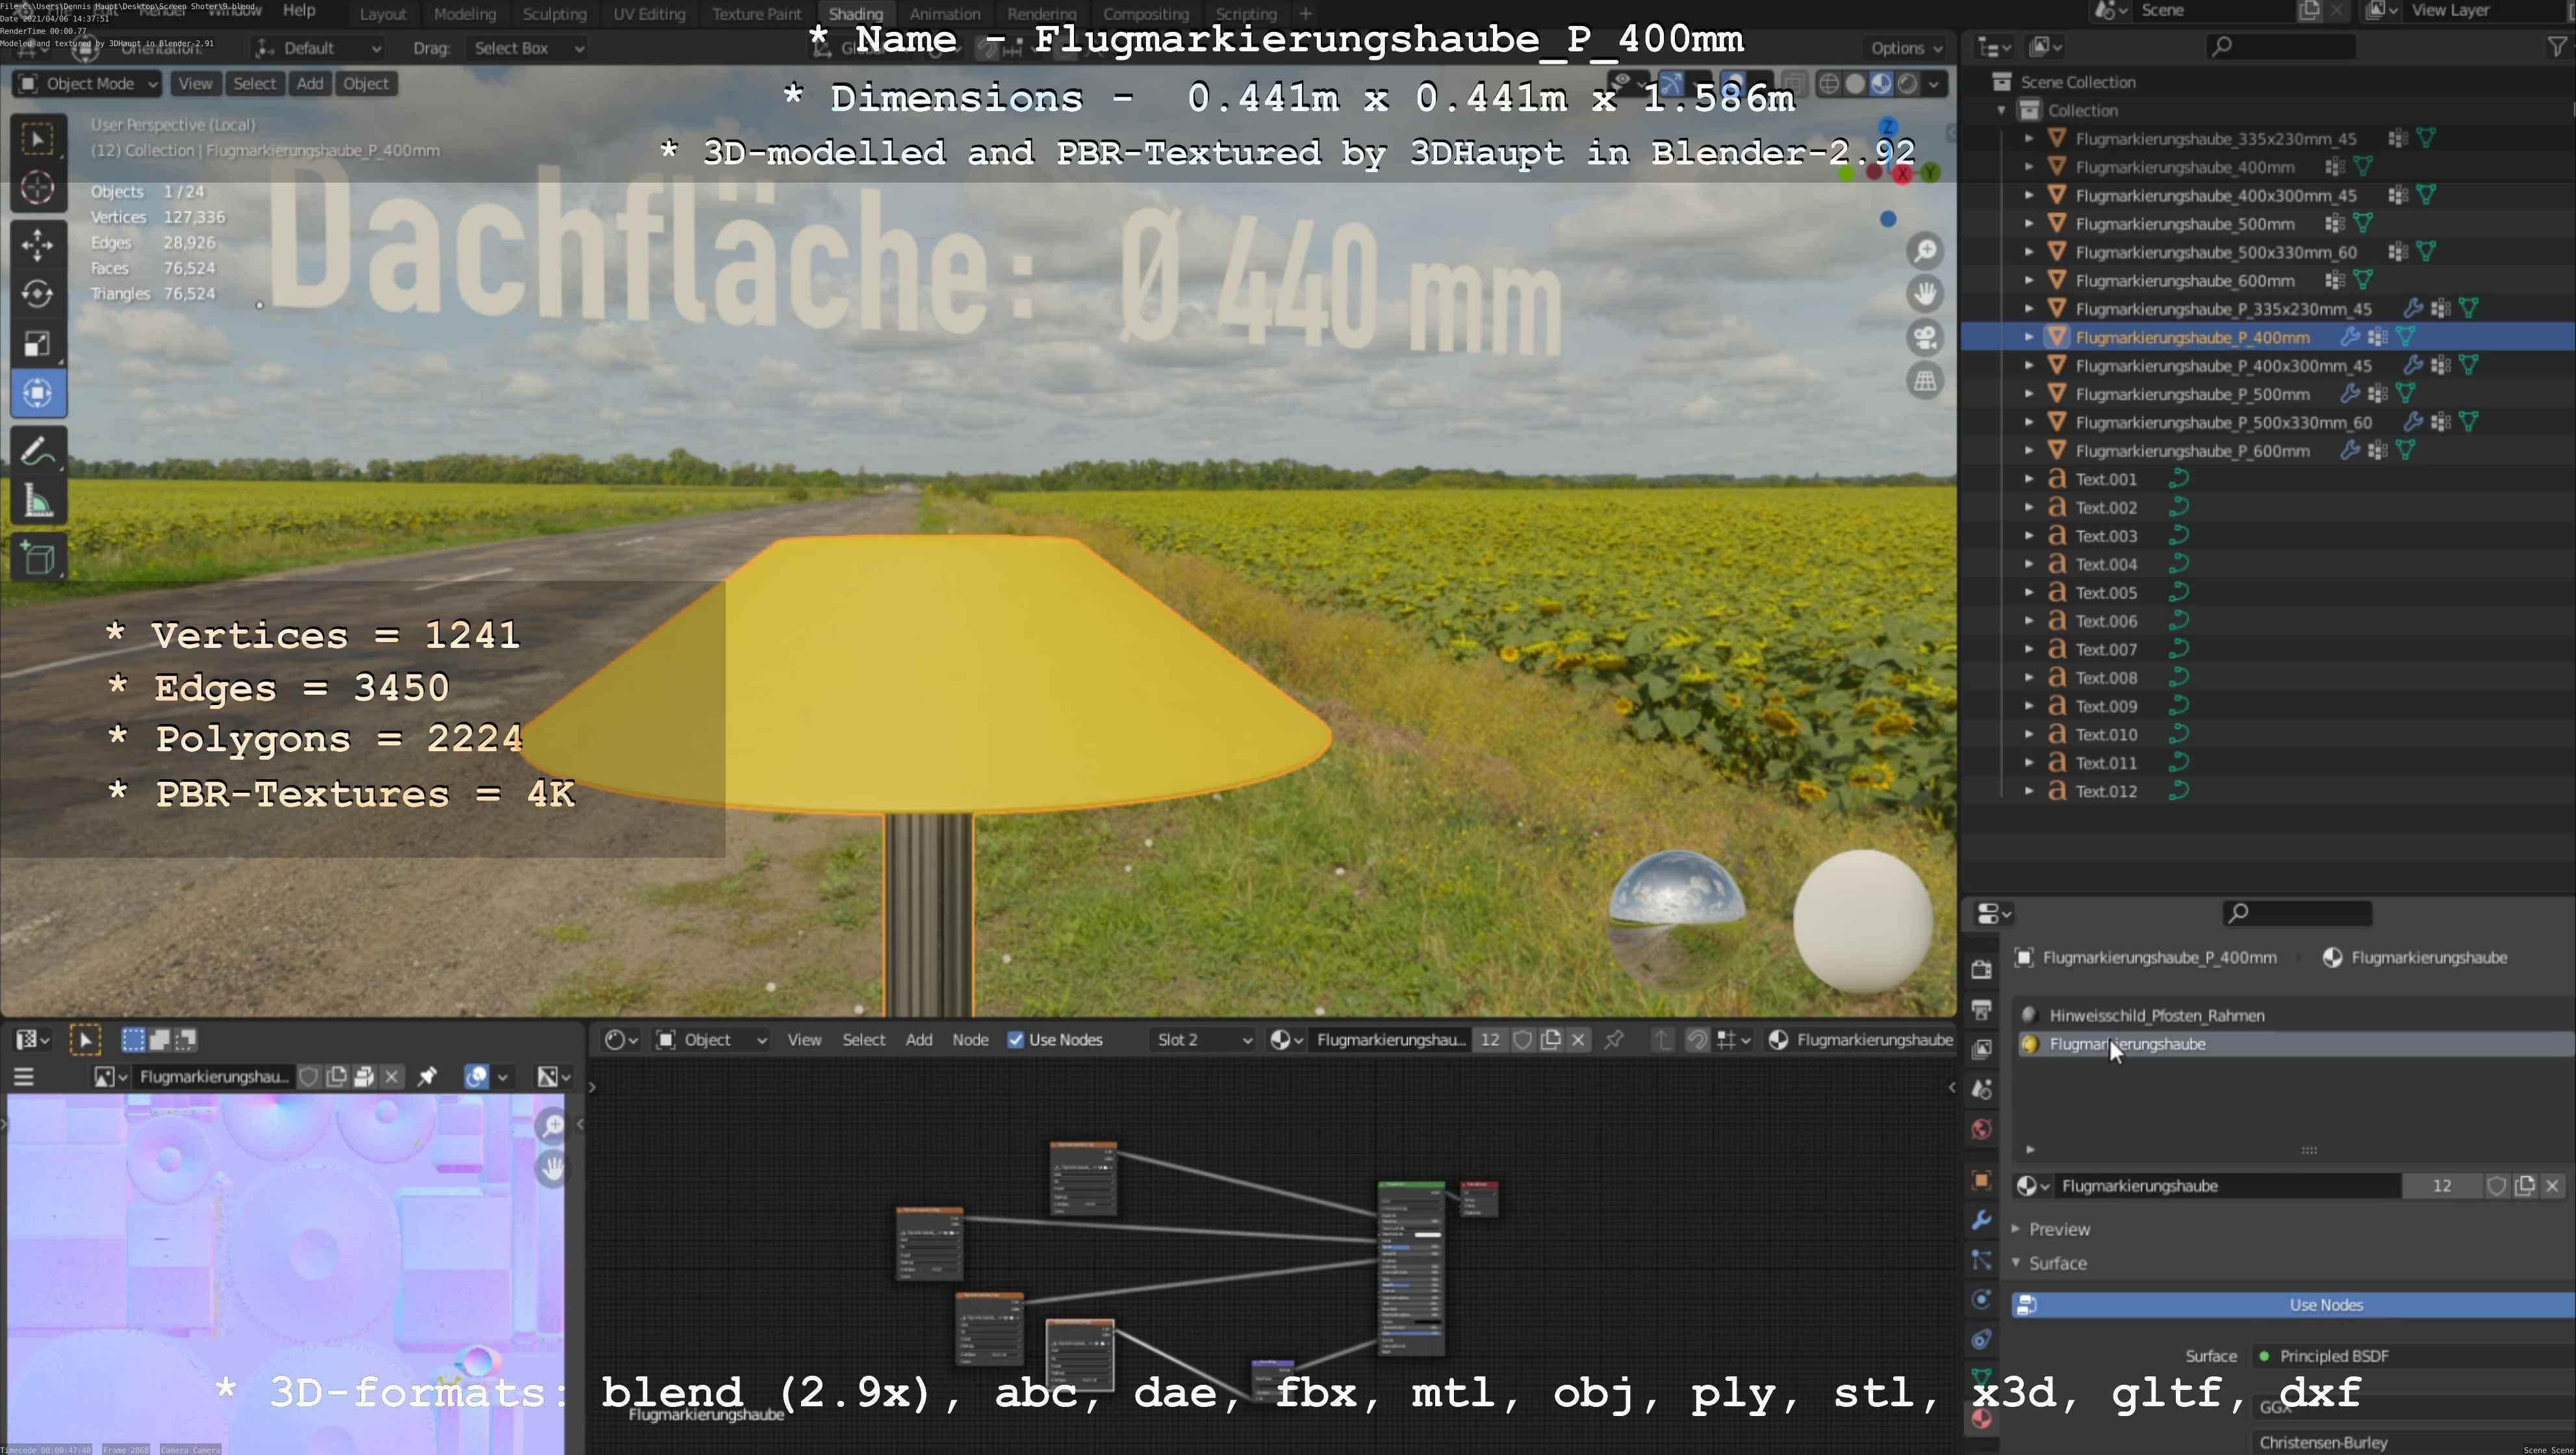Open the Node menu in node editor
The height and width of the screenshot is (1455, 2576).
pos(970,1040)
